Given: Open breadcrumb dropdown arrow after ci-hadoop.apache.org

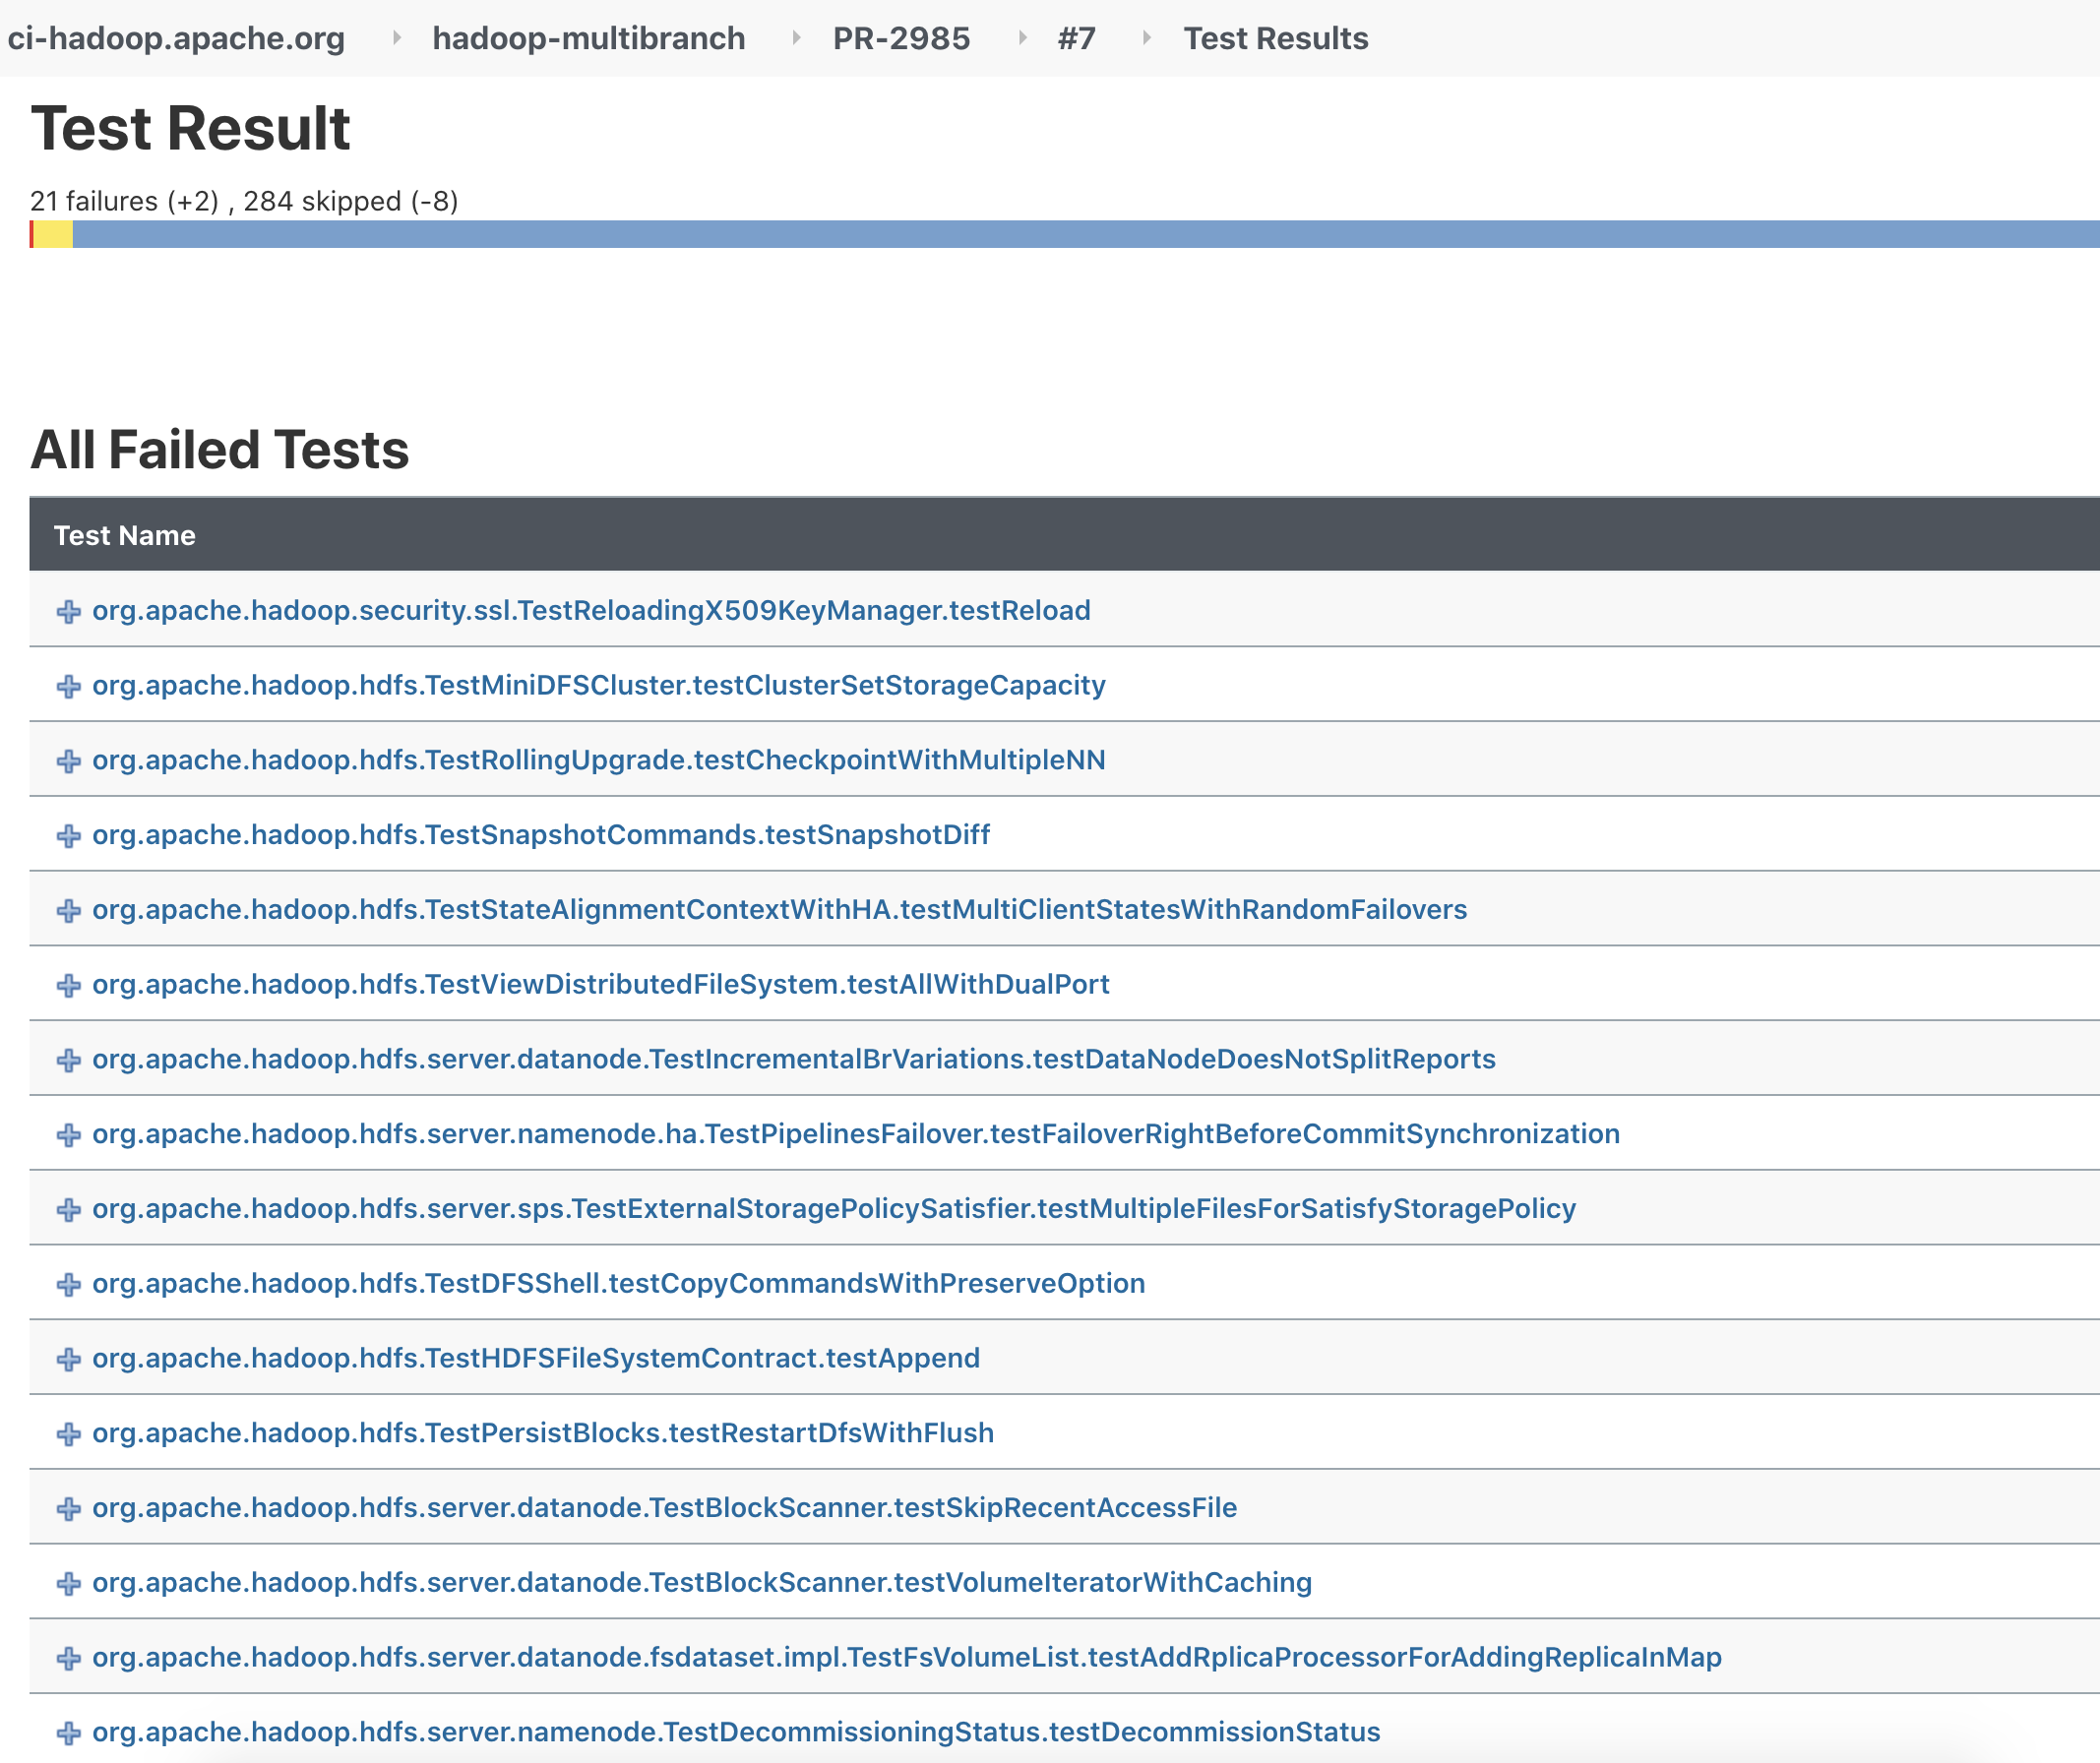Looking at the screenshot, I should [397, 38].
